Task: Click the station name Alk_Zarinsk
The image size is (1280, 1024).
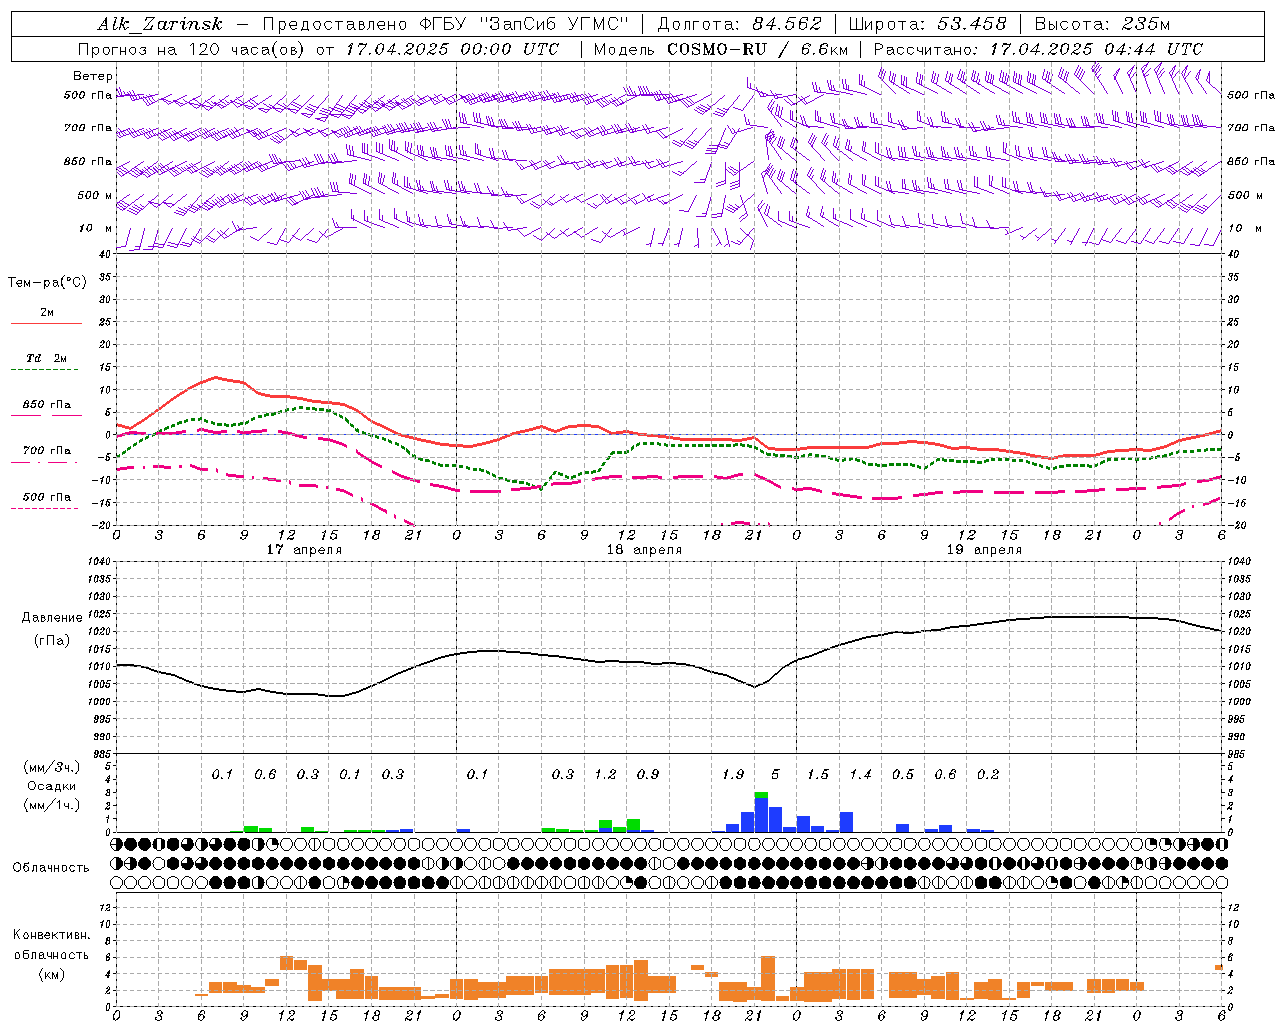Action: [x=160, y=25]
